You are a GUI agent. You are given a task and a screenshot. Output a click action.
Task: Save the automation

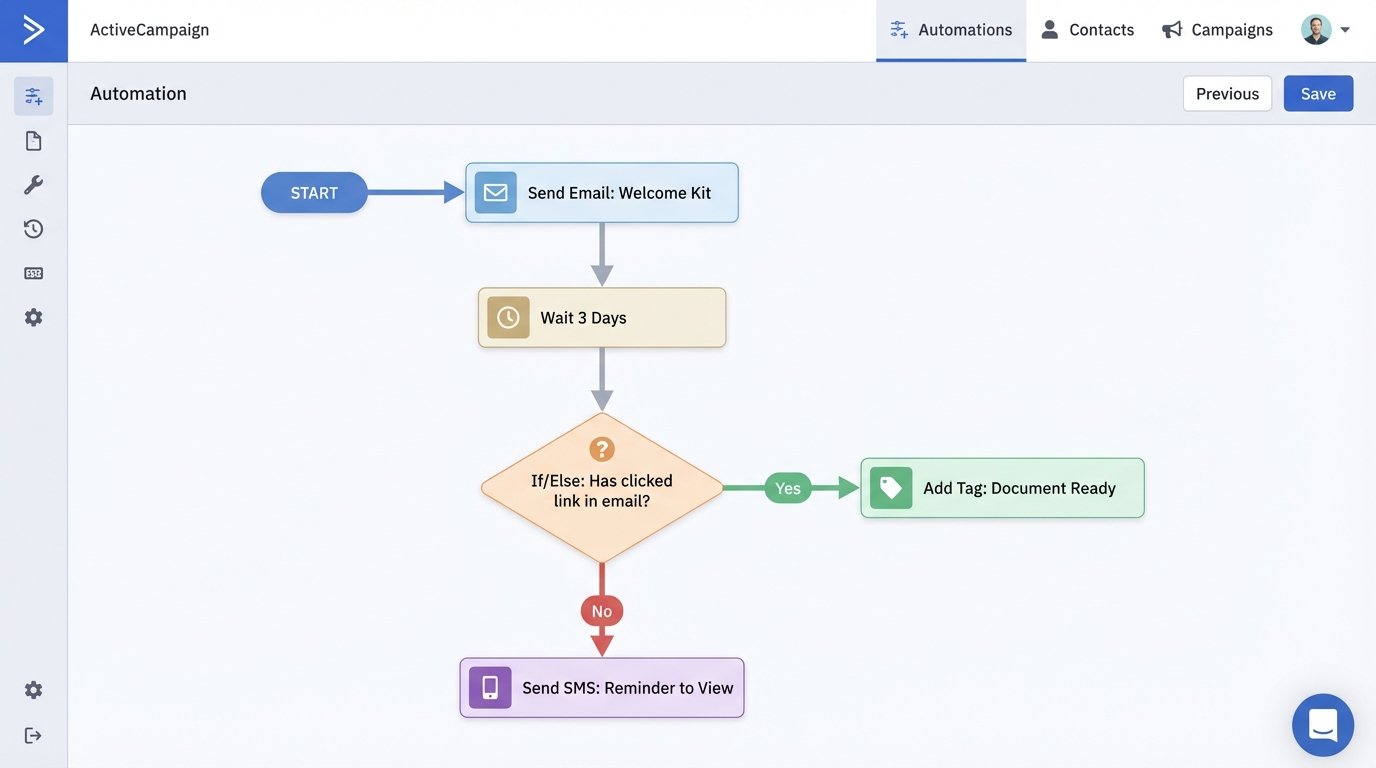tap(1318, 93)
